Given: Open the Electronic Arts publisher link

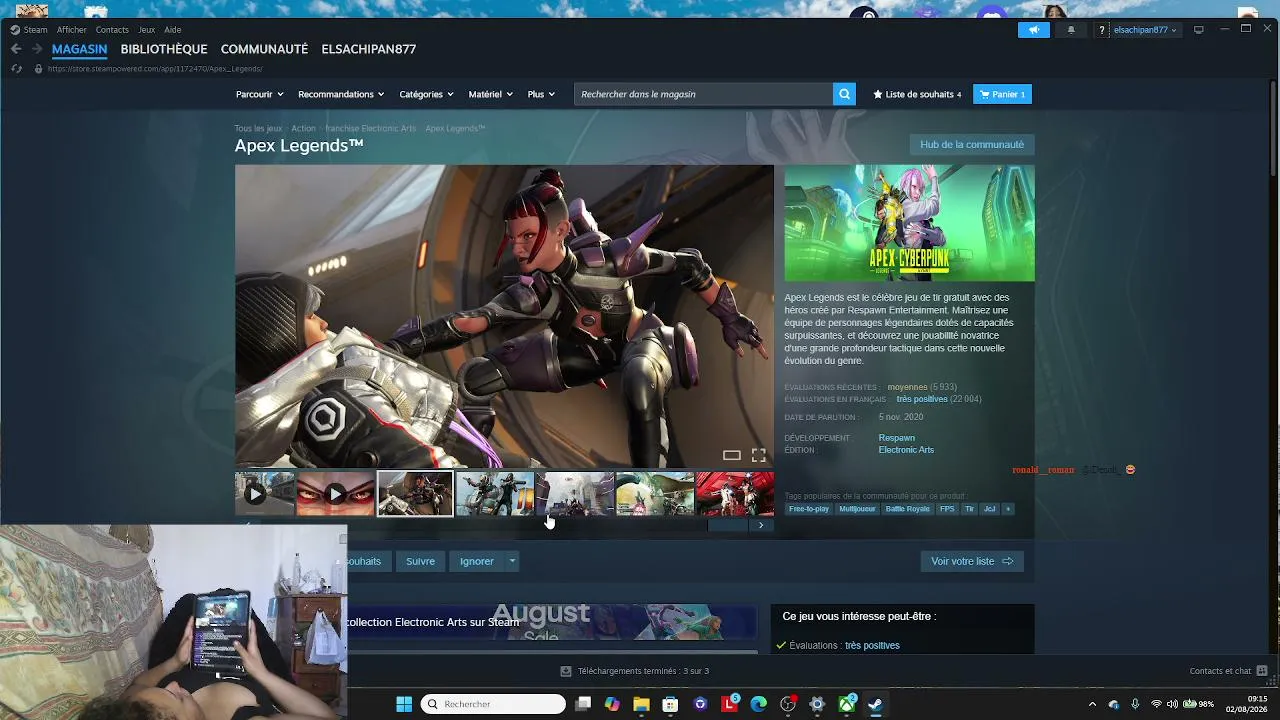Looking at the screenshot, I should [x=906, y=450].
